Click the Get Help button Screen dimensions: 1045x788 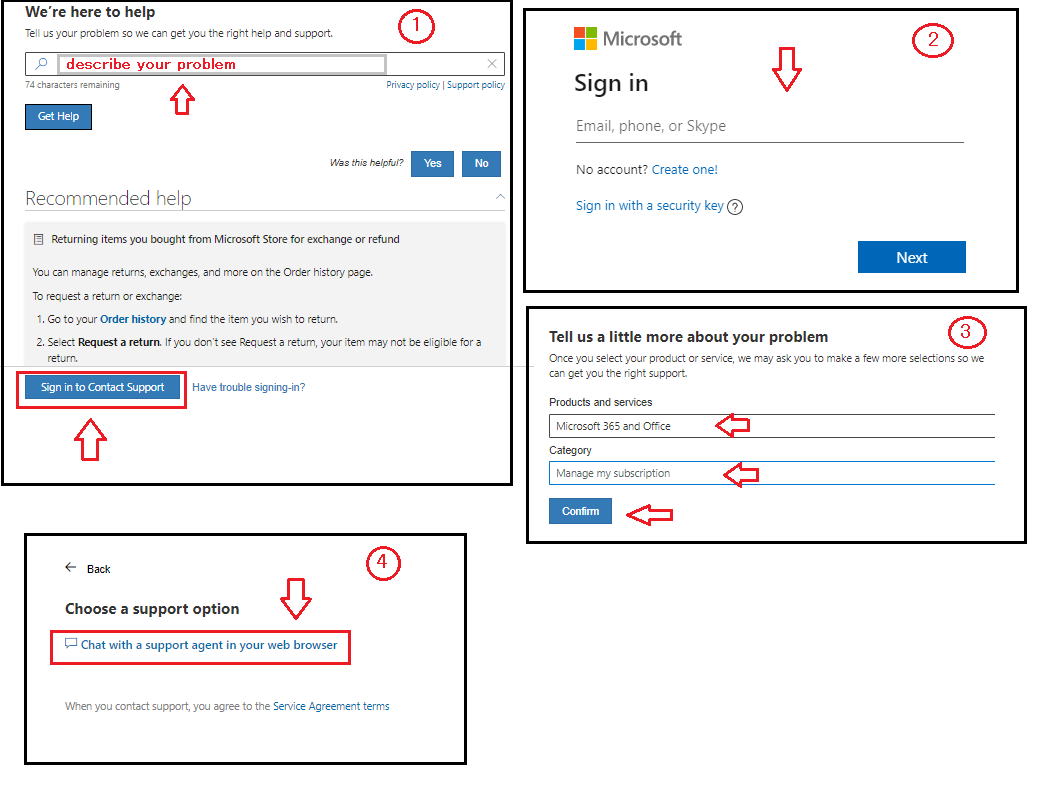click(x=59, y=117)
